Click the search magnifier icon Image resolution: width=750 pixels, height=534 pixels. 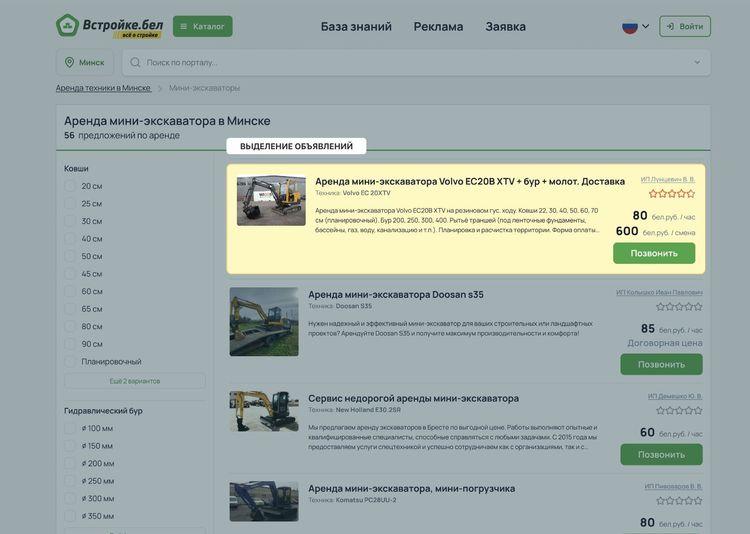135,62
